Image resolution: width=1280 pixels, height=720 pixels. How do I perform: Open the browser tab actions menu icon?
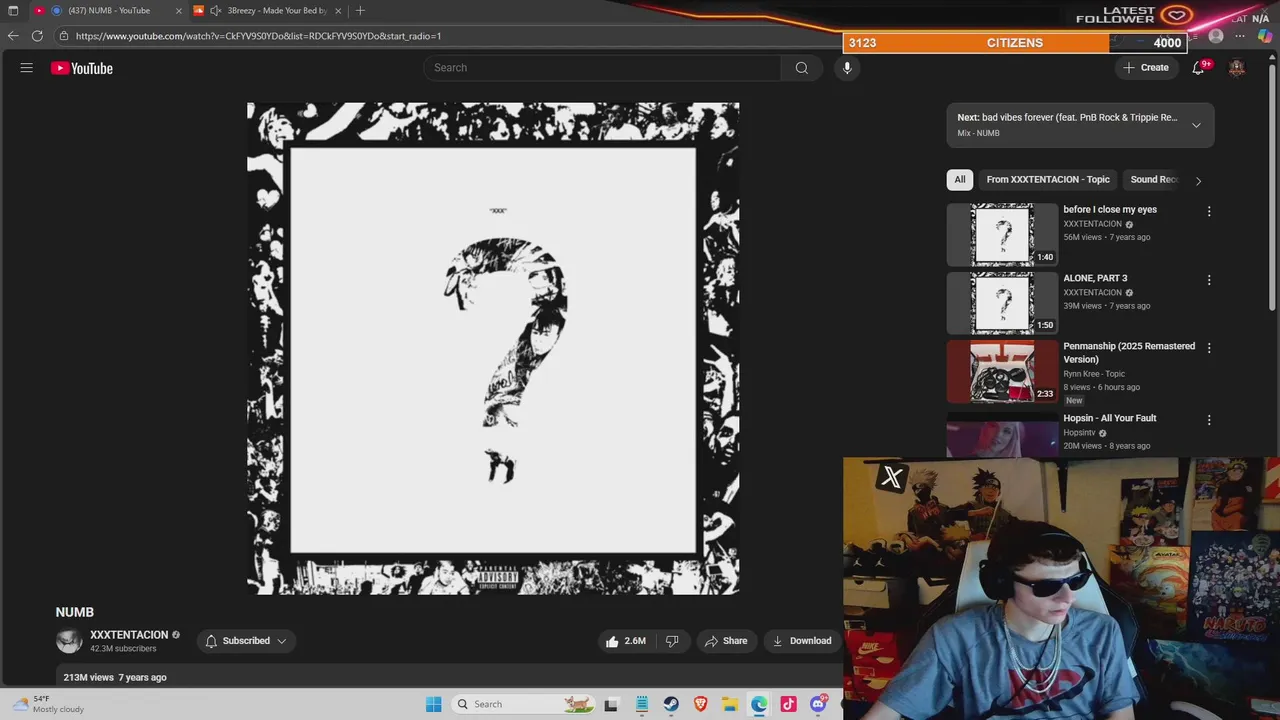[x=12, y=10]
